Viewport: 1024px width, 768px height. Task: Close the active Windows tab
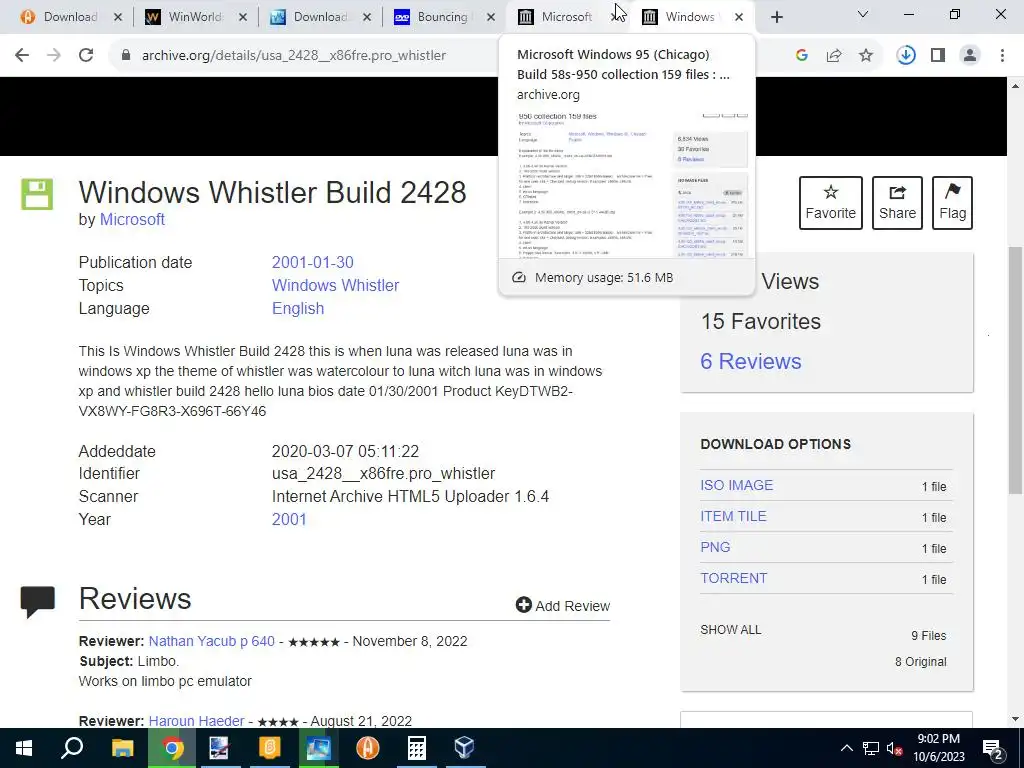pyautogui.click(x=739, y=17)
